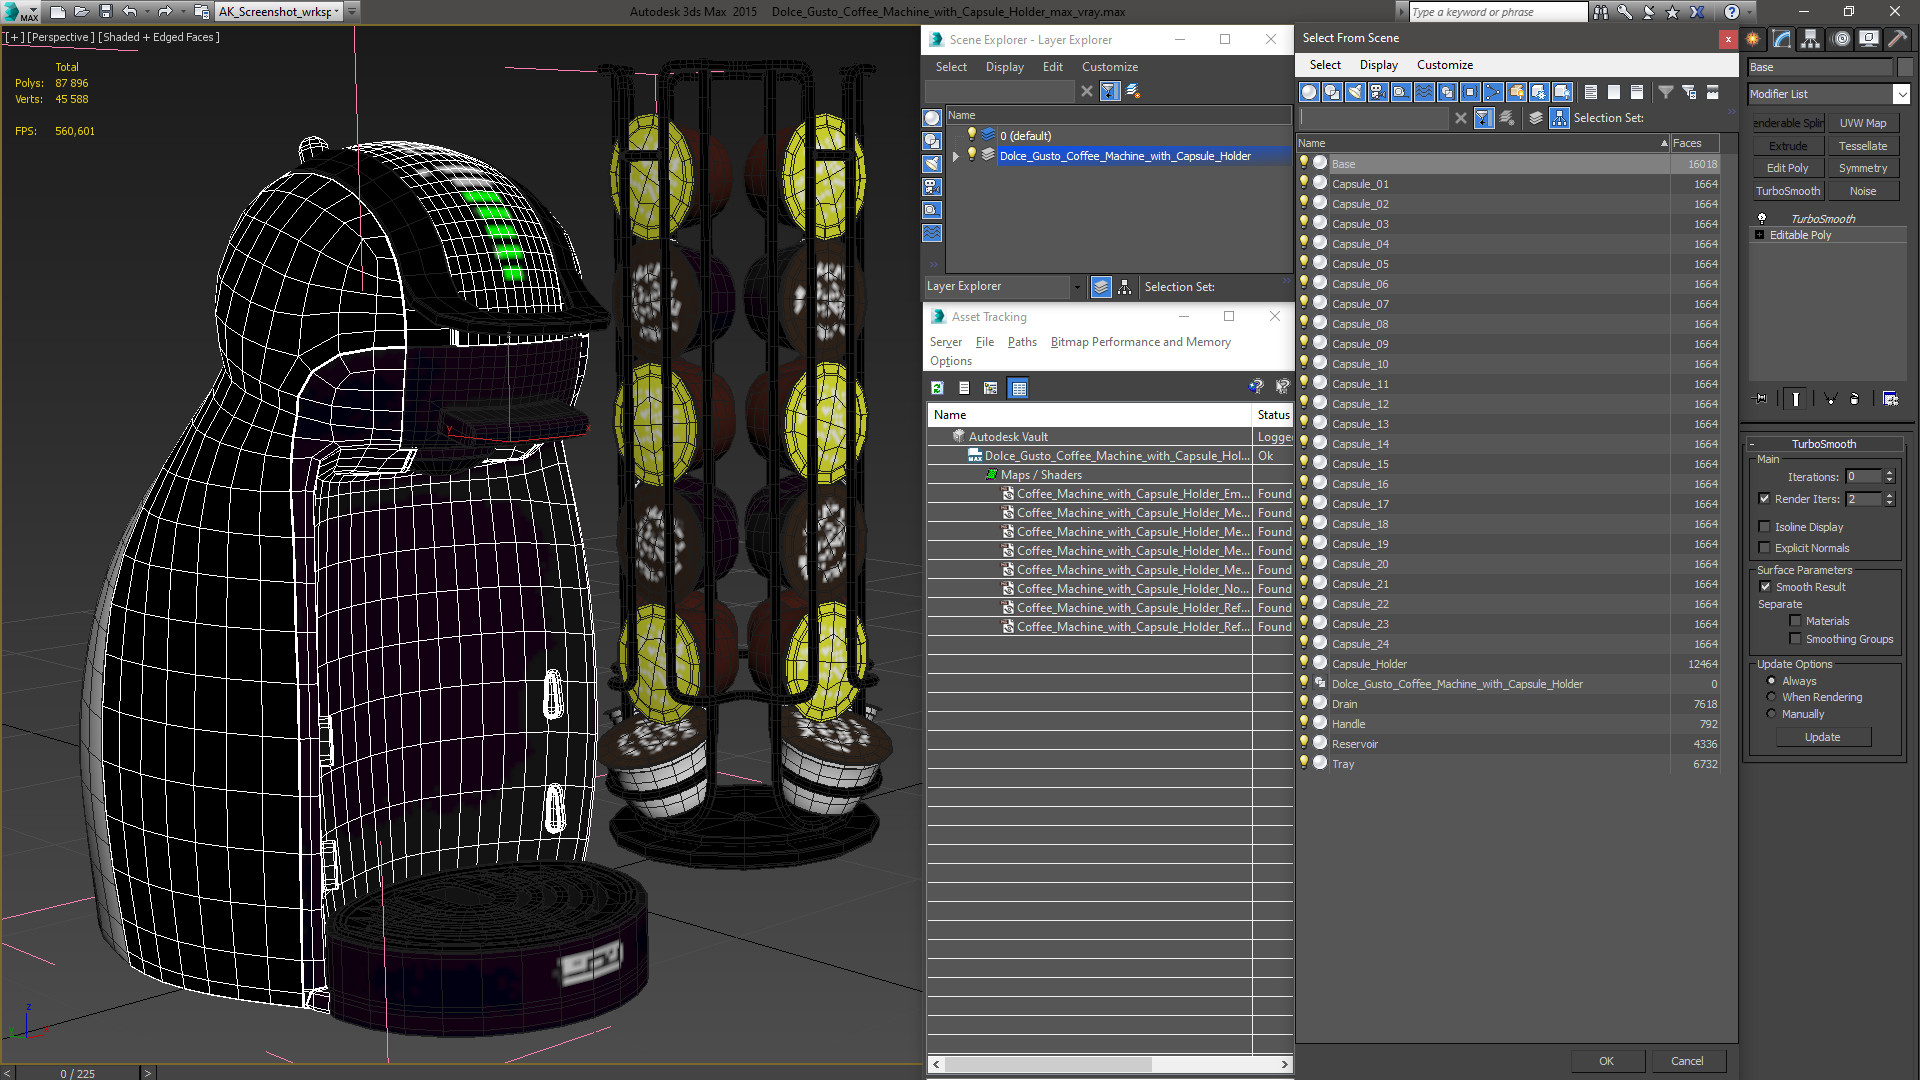Click the Symmetry modifier button

[1863, 168]
